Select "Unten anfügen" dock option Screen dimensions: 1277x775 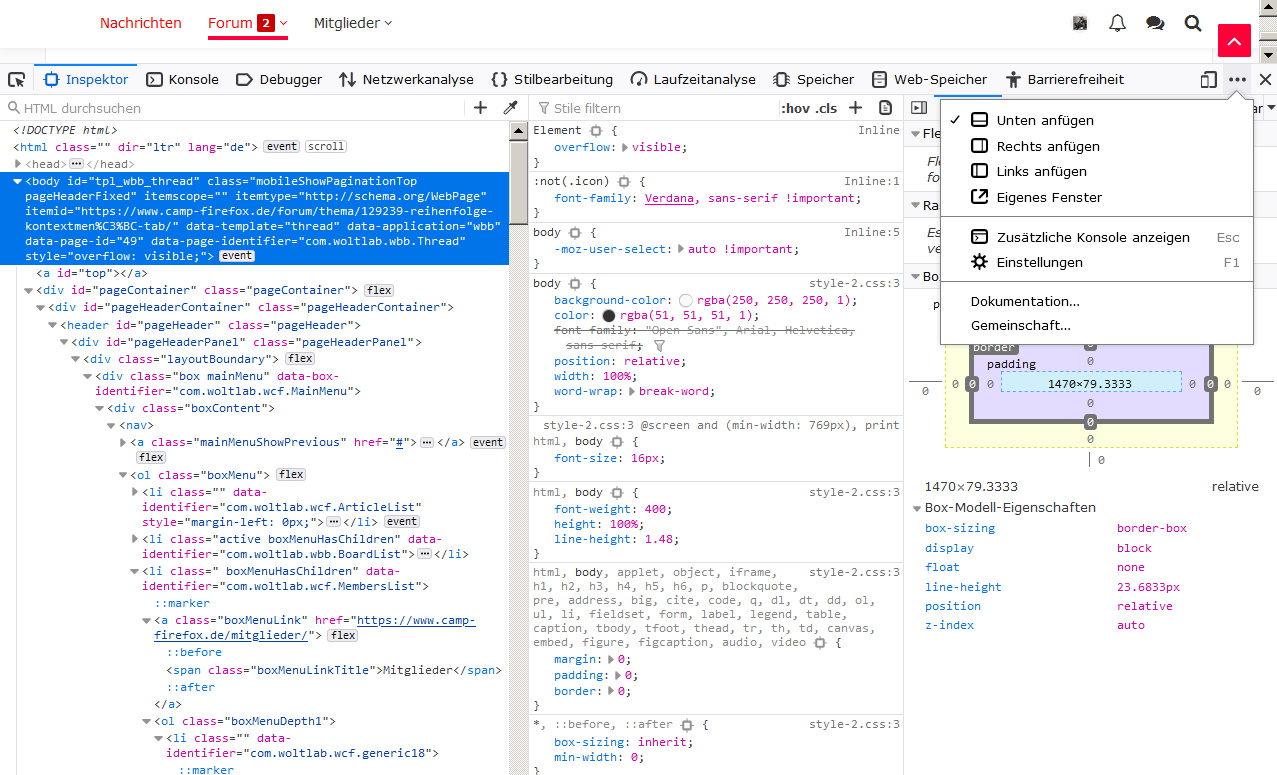(x=1045, y=120)
